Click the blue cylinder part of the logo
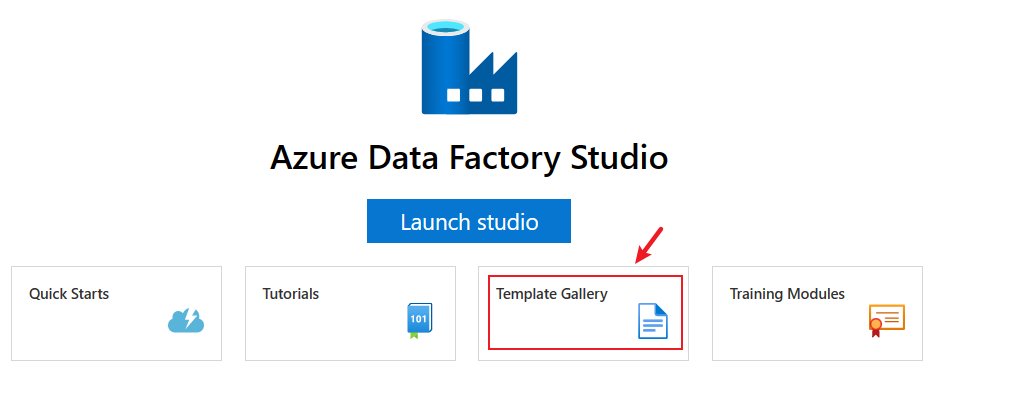1020x401 pixels. coord(445,65)
